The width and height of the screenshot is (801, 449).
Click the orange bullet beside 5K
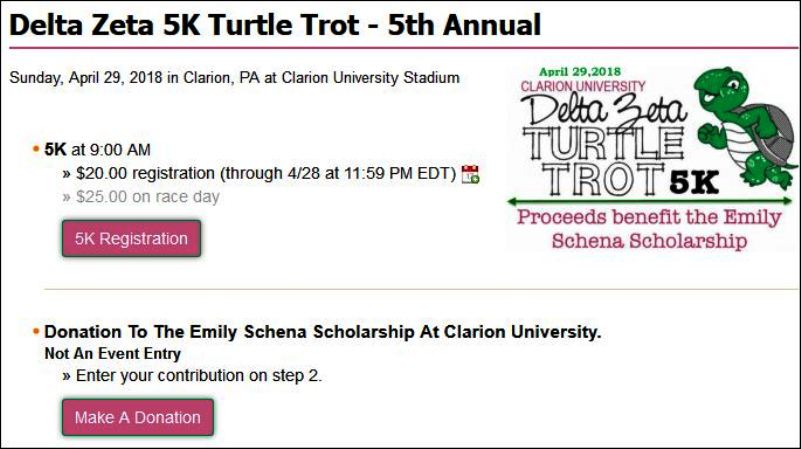[x=36, y=149]
